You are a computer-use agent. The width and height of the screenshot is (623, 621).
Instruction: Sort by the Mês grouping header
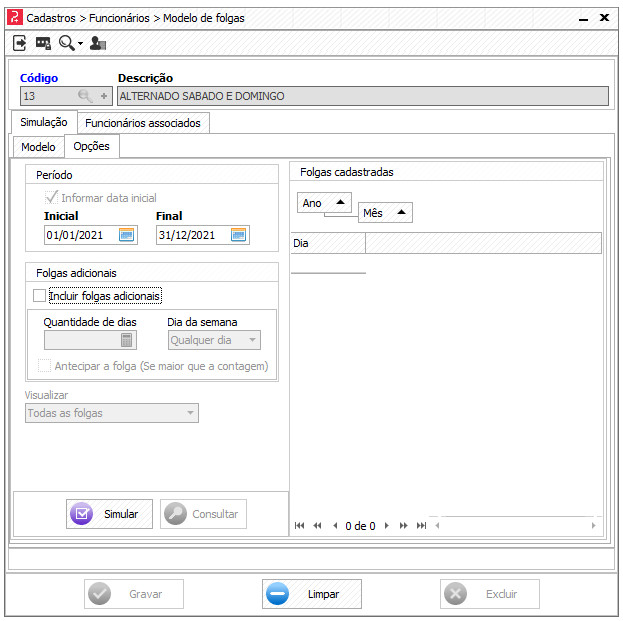coord(385,213)
